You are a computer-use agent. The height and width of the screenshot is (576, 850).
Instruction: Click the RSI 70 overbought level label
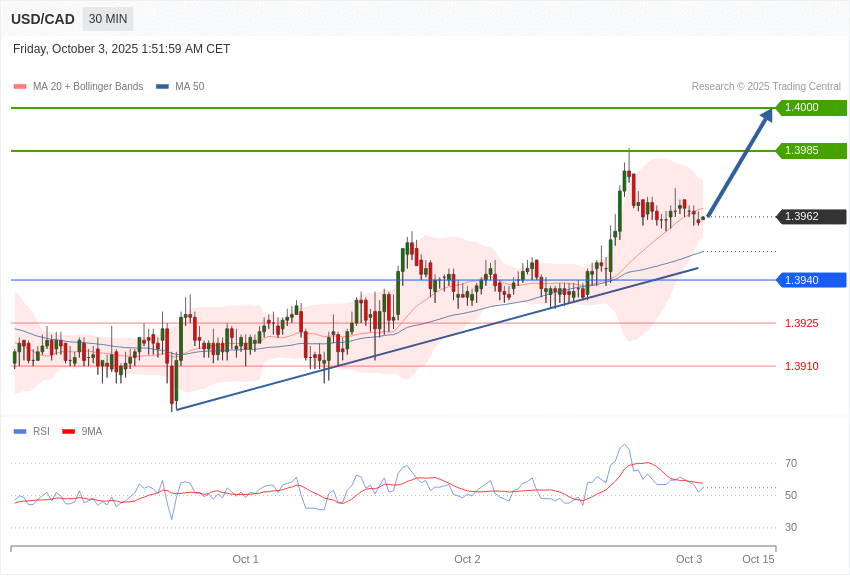point(791,463)
